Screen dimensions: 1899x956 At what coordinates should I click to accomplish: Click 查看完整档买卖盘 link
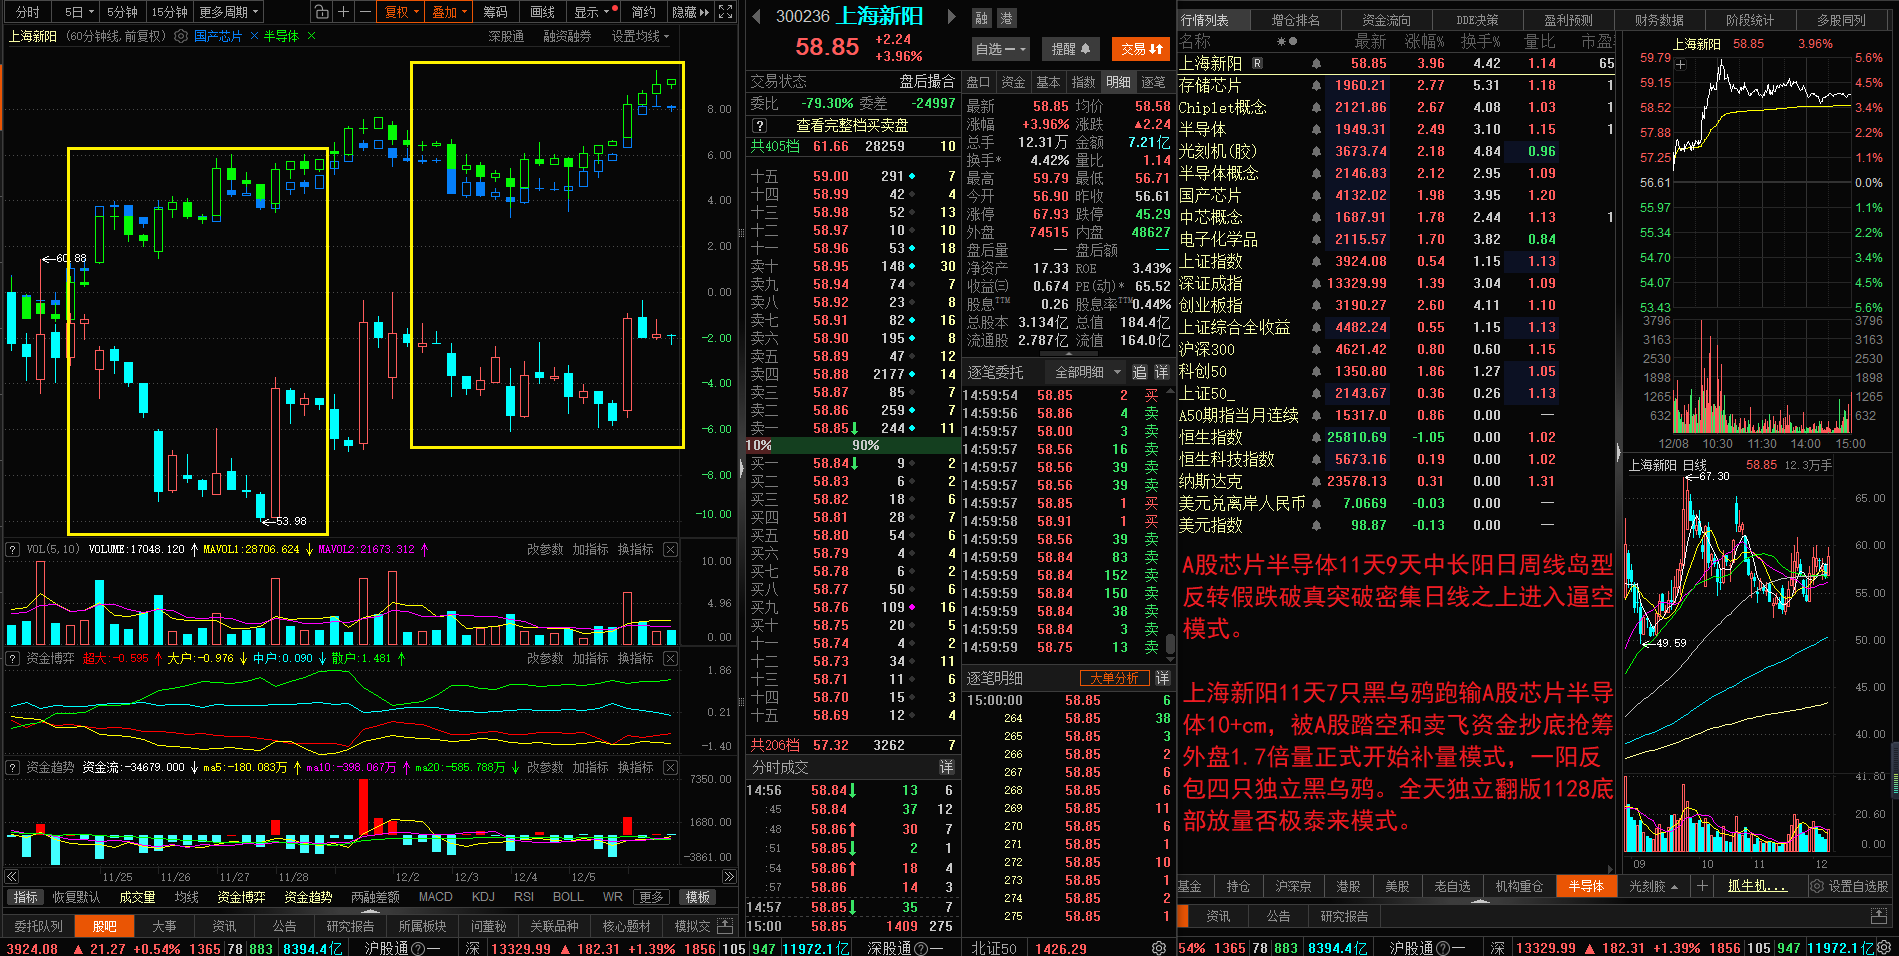tap(852, 125)
